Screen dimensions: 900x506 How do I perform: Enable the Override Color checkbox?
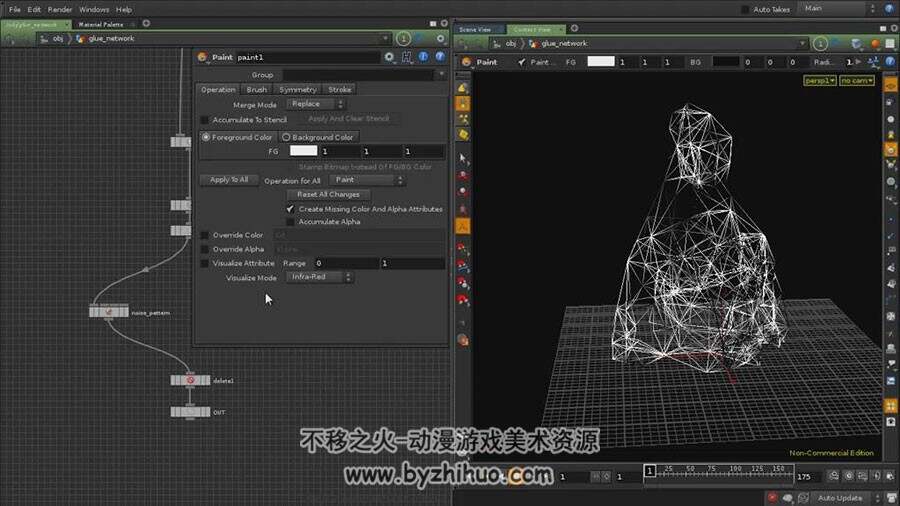[204, 235]
